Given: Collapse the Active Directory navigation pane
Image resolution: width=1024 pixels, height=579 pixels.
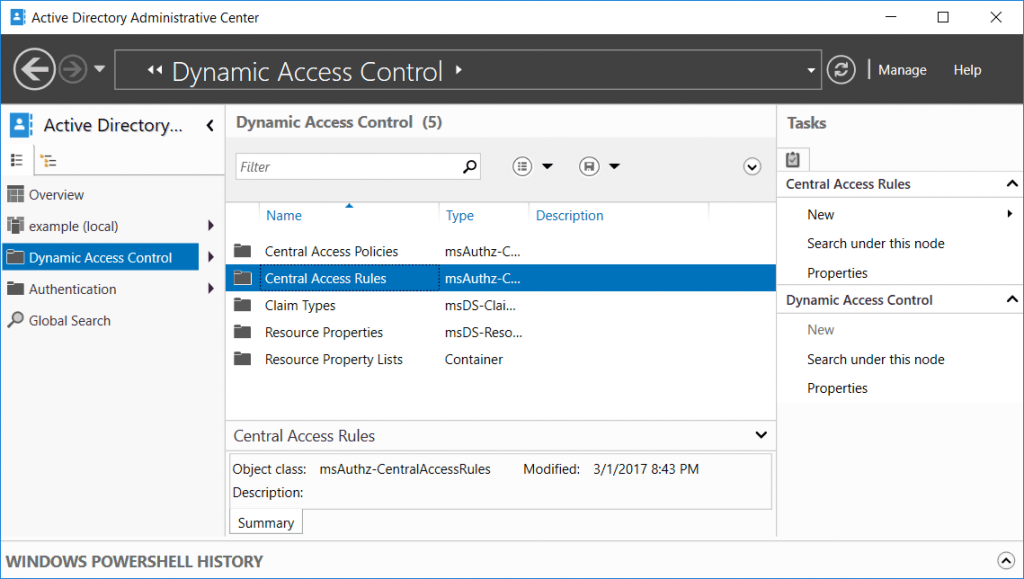Looking at the screenshot, I should tap(210, 126).
